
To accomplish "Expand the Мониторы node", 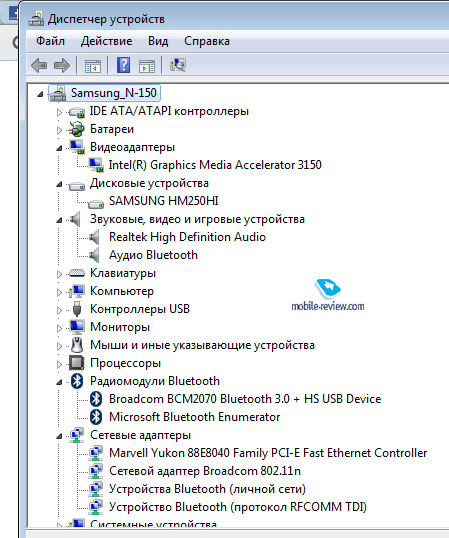I will 59,328.
